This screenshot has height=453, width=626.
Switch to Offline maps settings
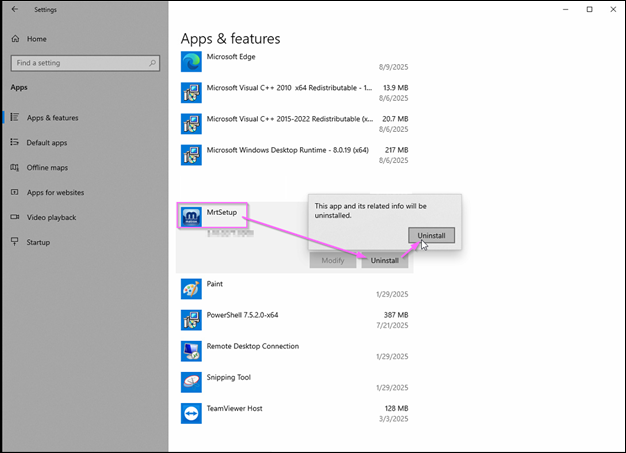[x=47, y=167]
